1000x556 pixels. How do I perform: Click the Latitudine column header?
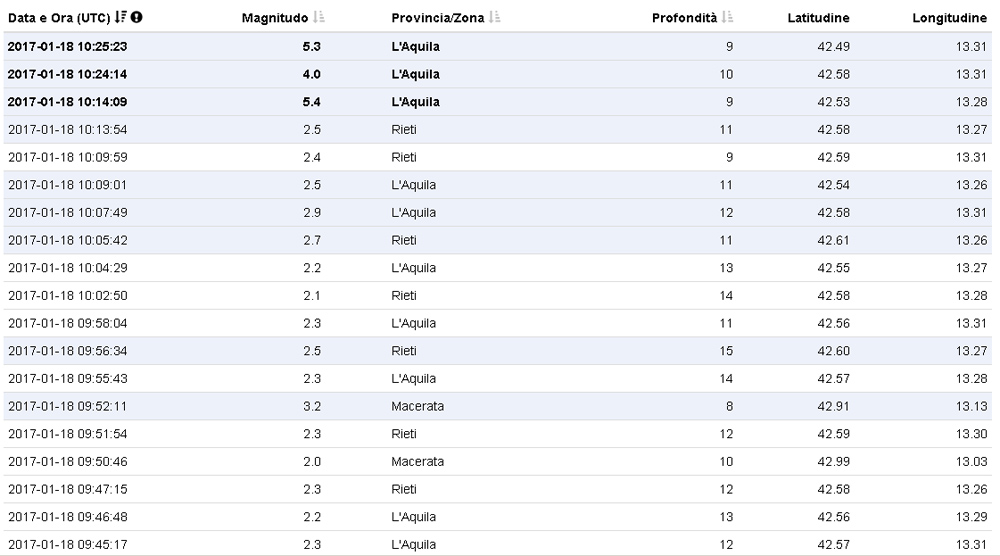pos(818,18)
